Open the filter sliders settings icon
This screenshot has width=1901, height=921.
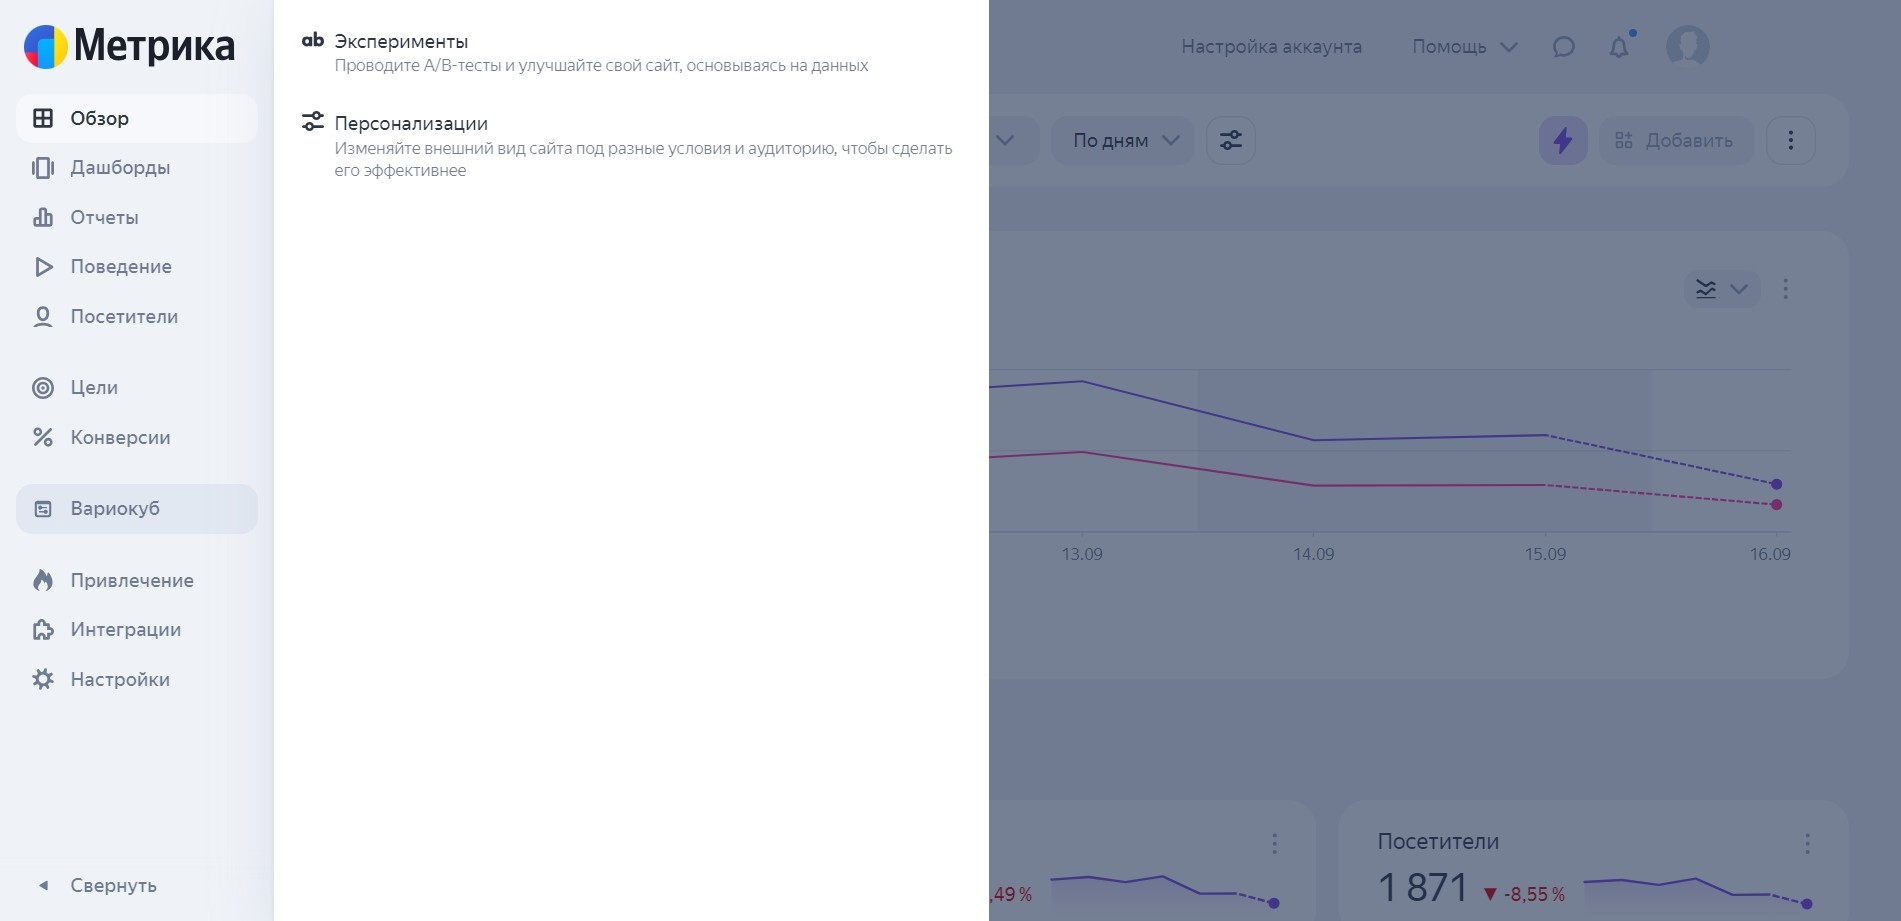point(1231,141)
